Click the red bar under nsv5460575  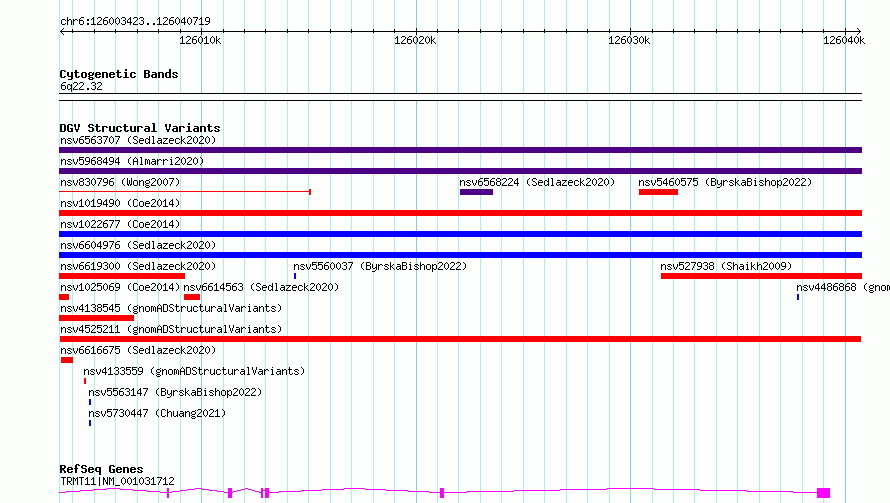[658, 192]
